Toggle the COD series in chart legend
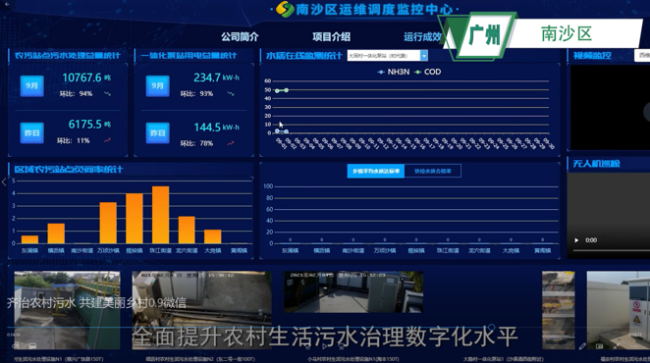The width and height of the screenshot is (650, 363). 428,72
